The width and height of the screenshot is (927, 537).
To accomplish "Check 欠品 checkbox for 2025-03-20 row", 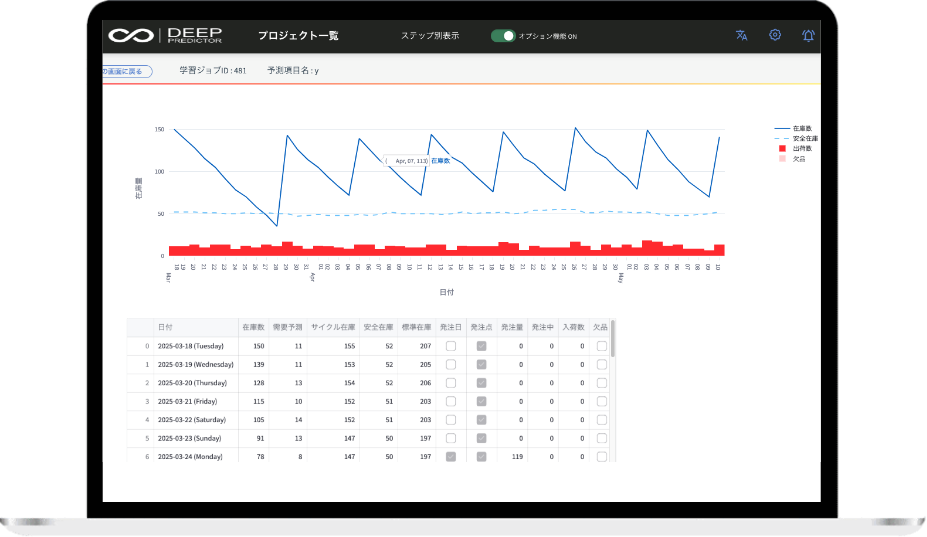I will click(x=601, y=383).
